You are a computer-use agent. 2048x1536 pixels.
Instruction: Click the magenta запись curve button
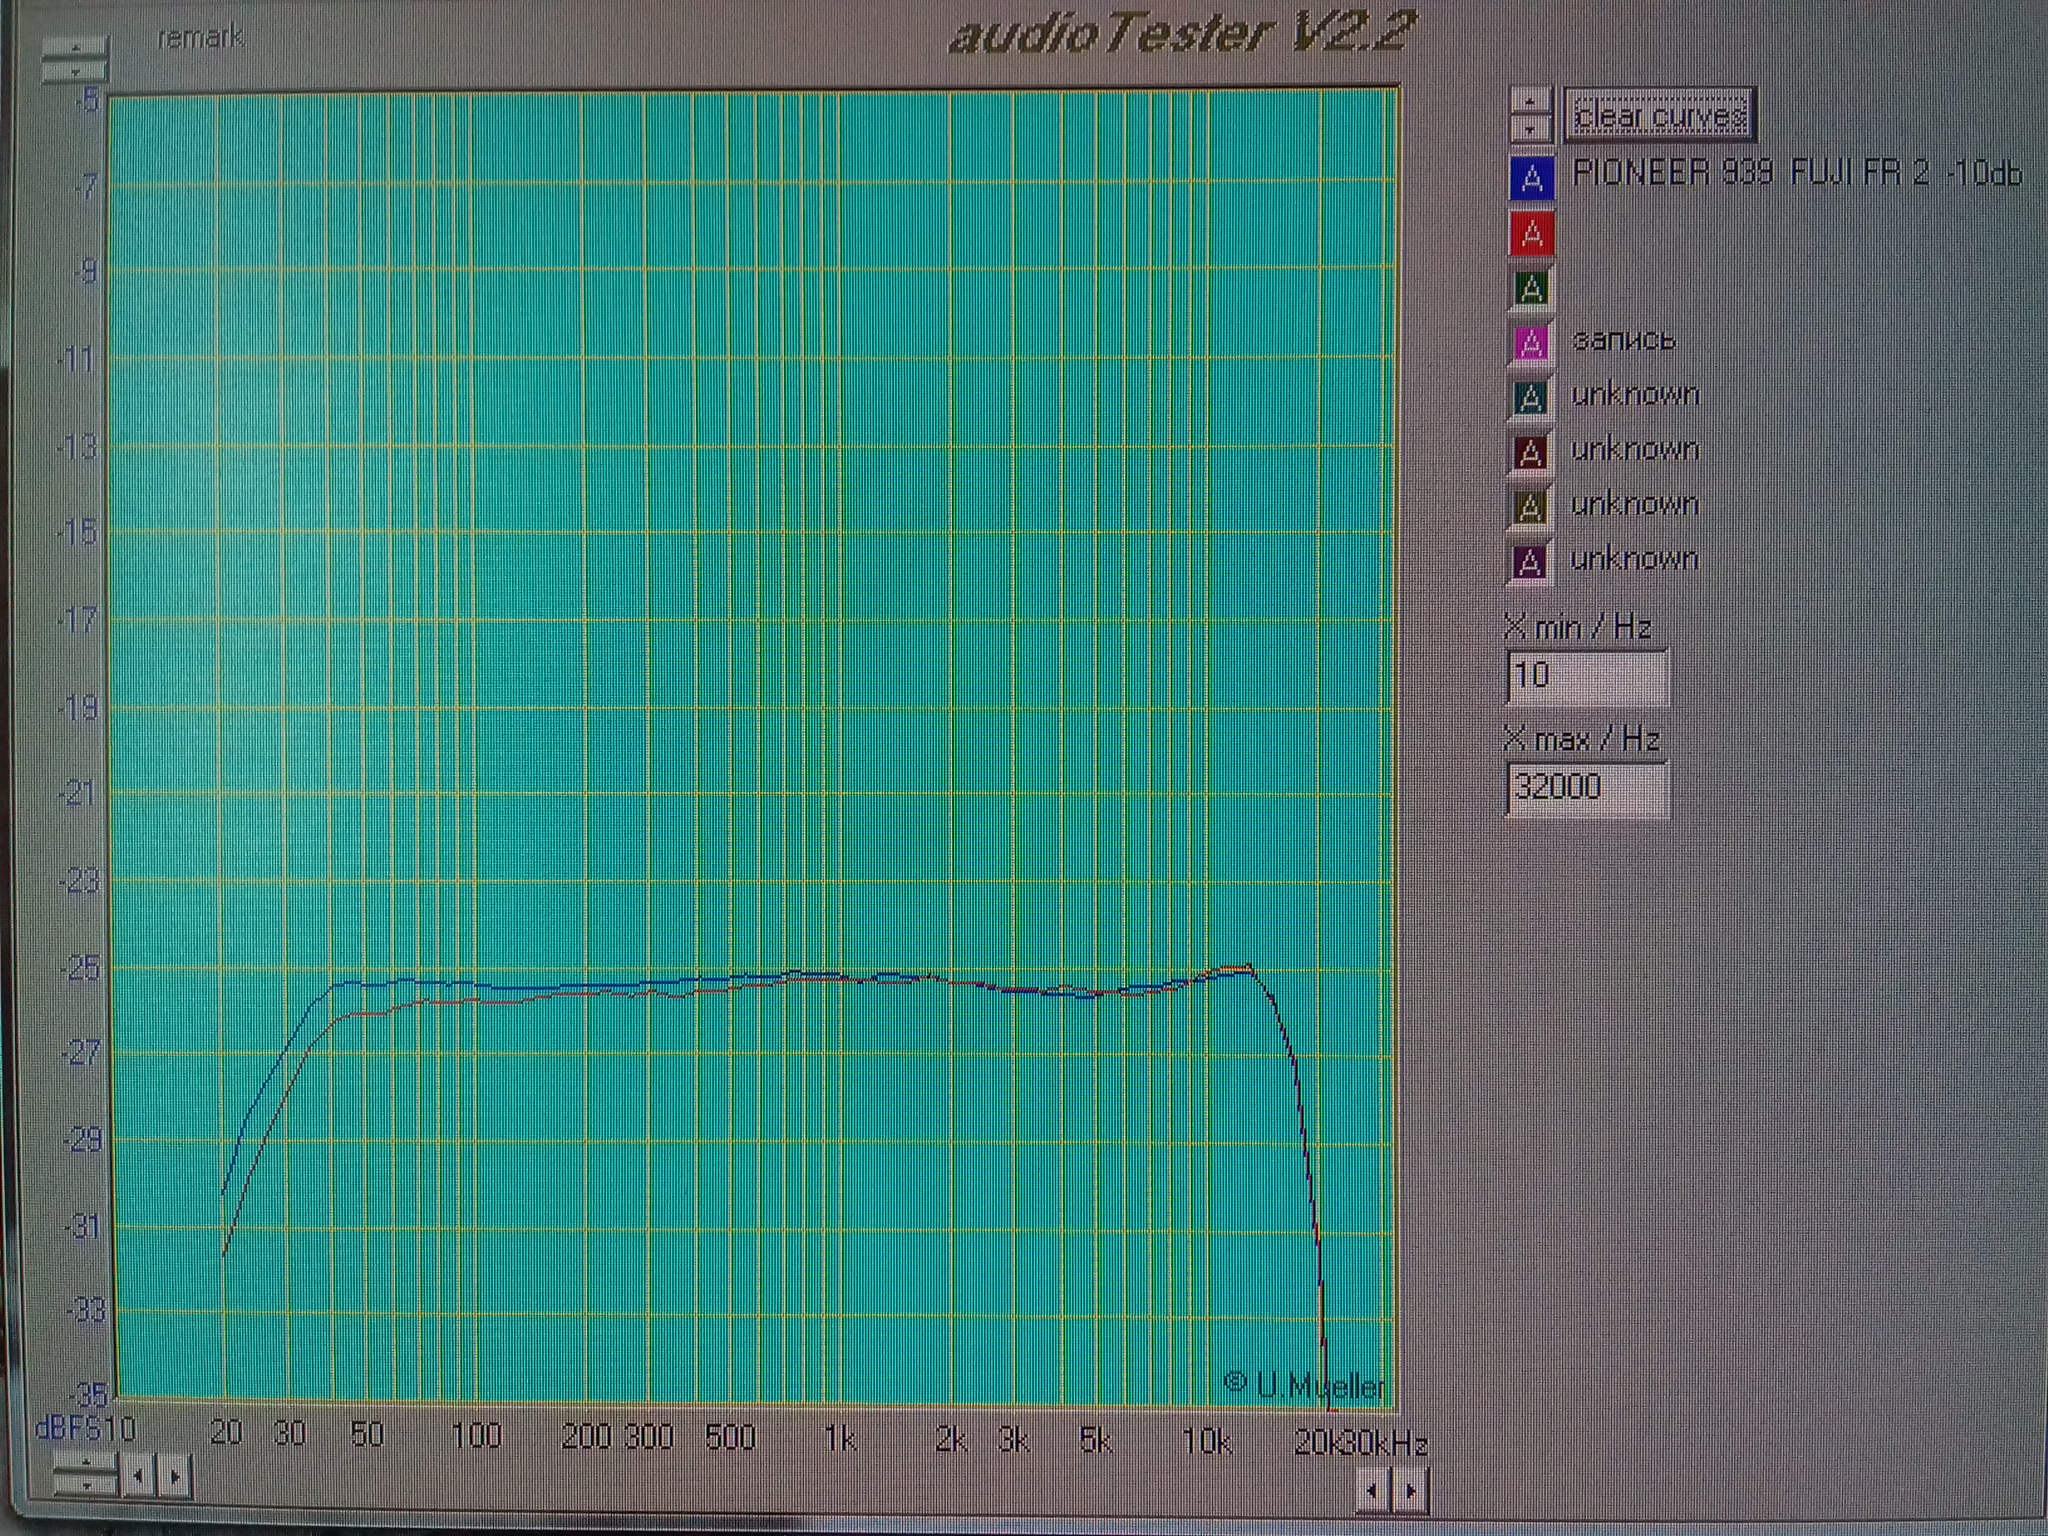click(1531, 343)
